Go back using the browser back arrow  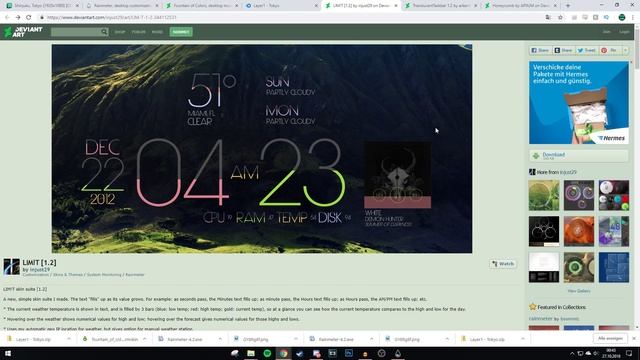(x=7, y=18)
